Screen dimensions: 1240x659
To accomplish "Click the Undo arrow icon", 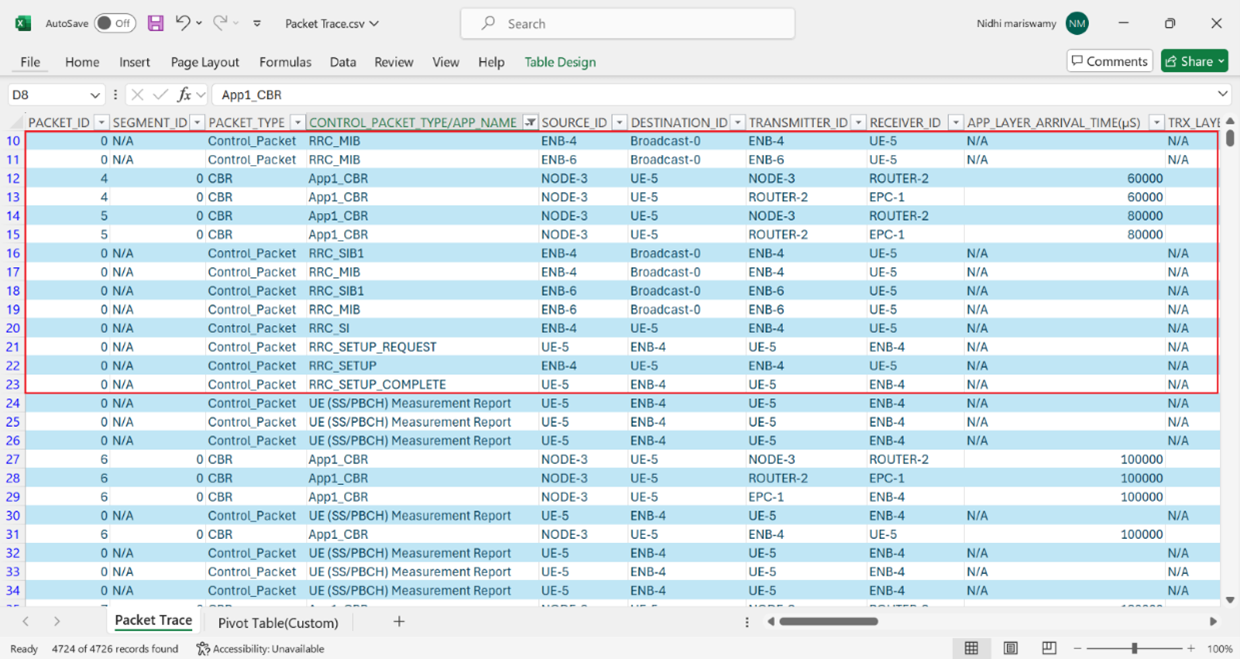I will pos(182,23).
